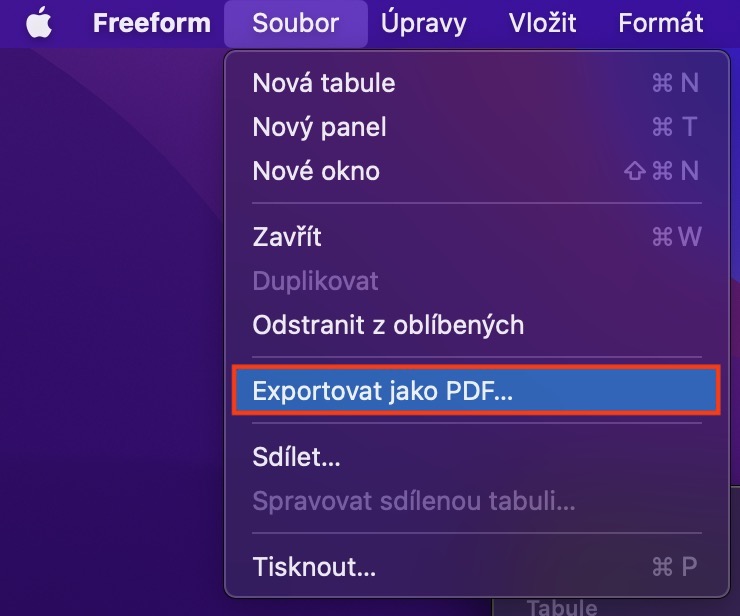Close the open Soubor menu
Image resolution: width=740 pixels, height=616 pixels.
point(296,23)
